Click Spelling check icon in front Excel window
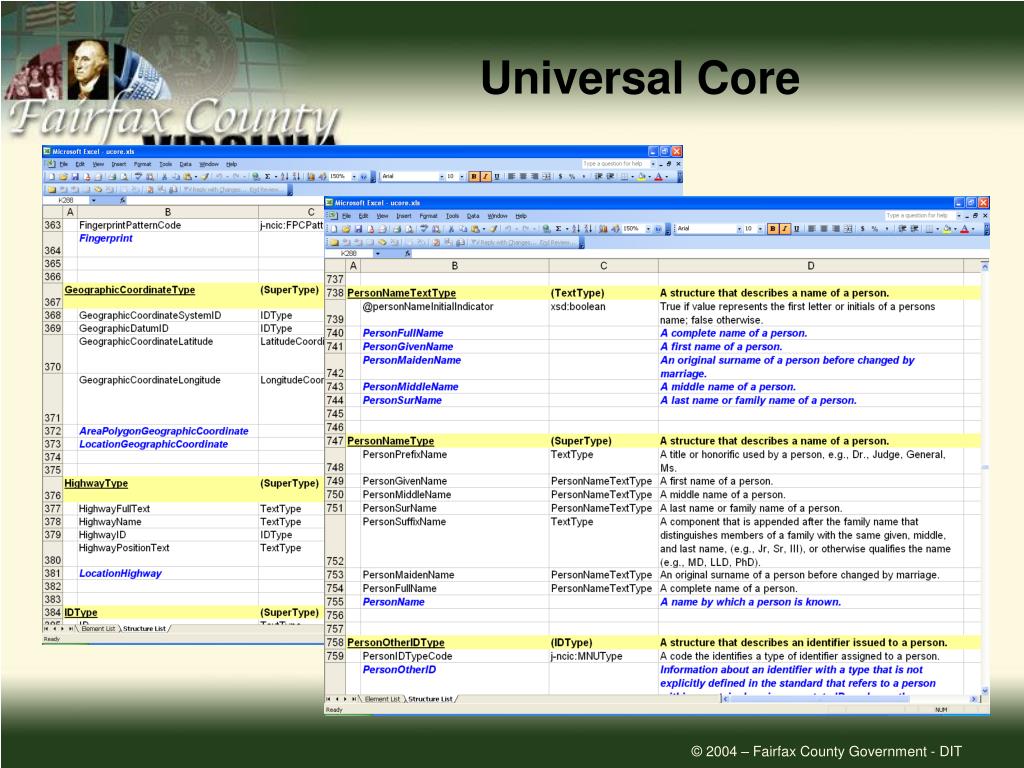 [x=424, y=229]
